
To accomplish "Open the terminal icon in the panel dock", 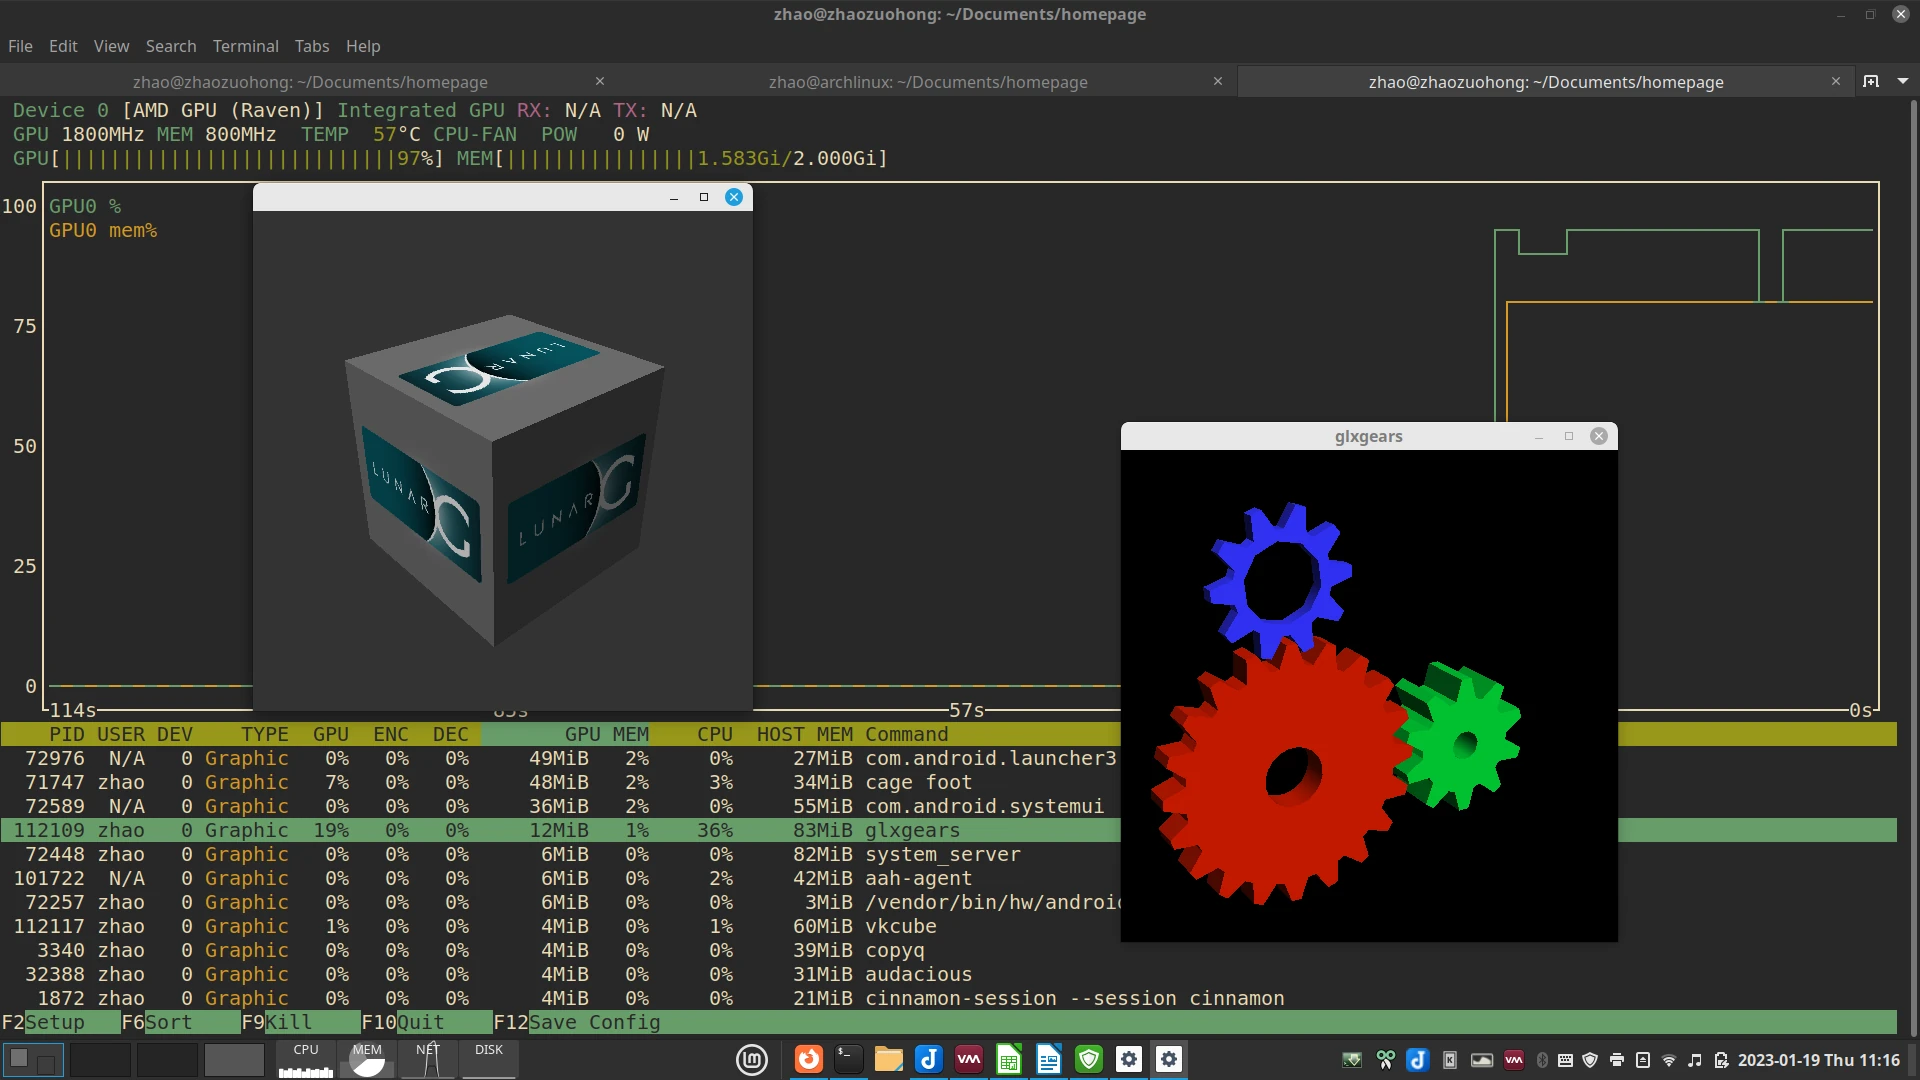I will click(x=848, y=1059).
